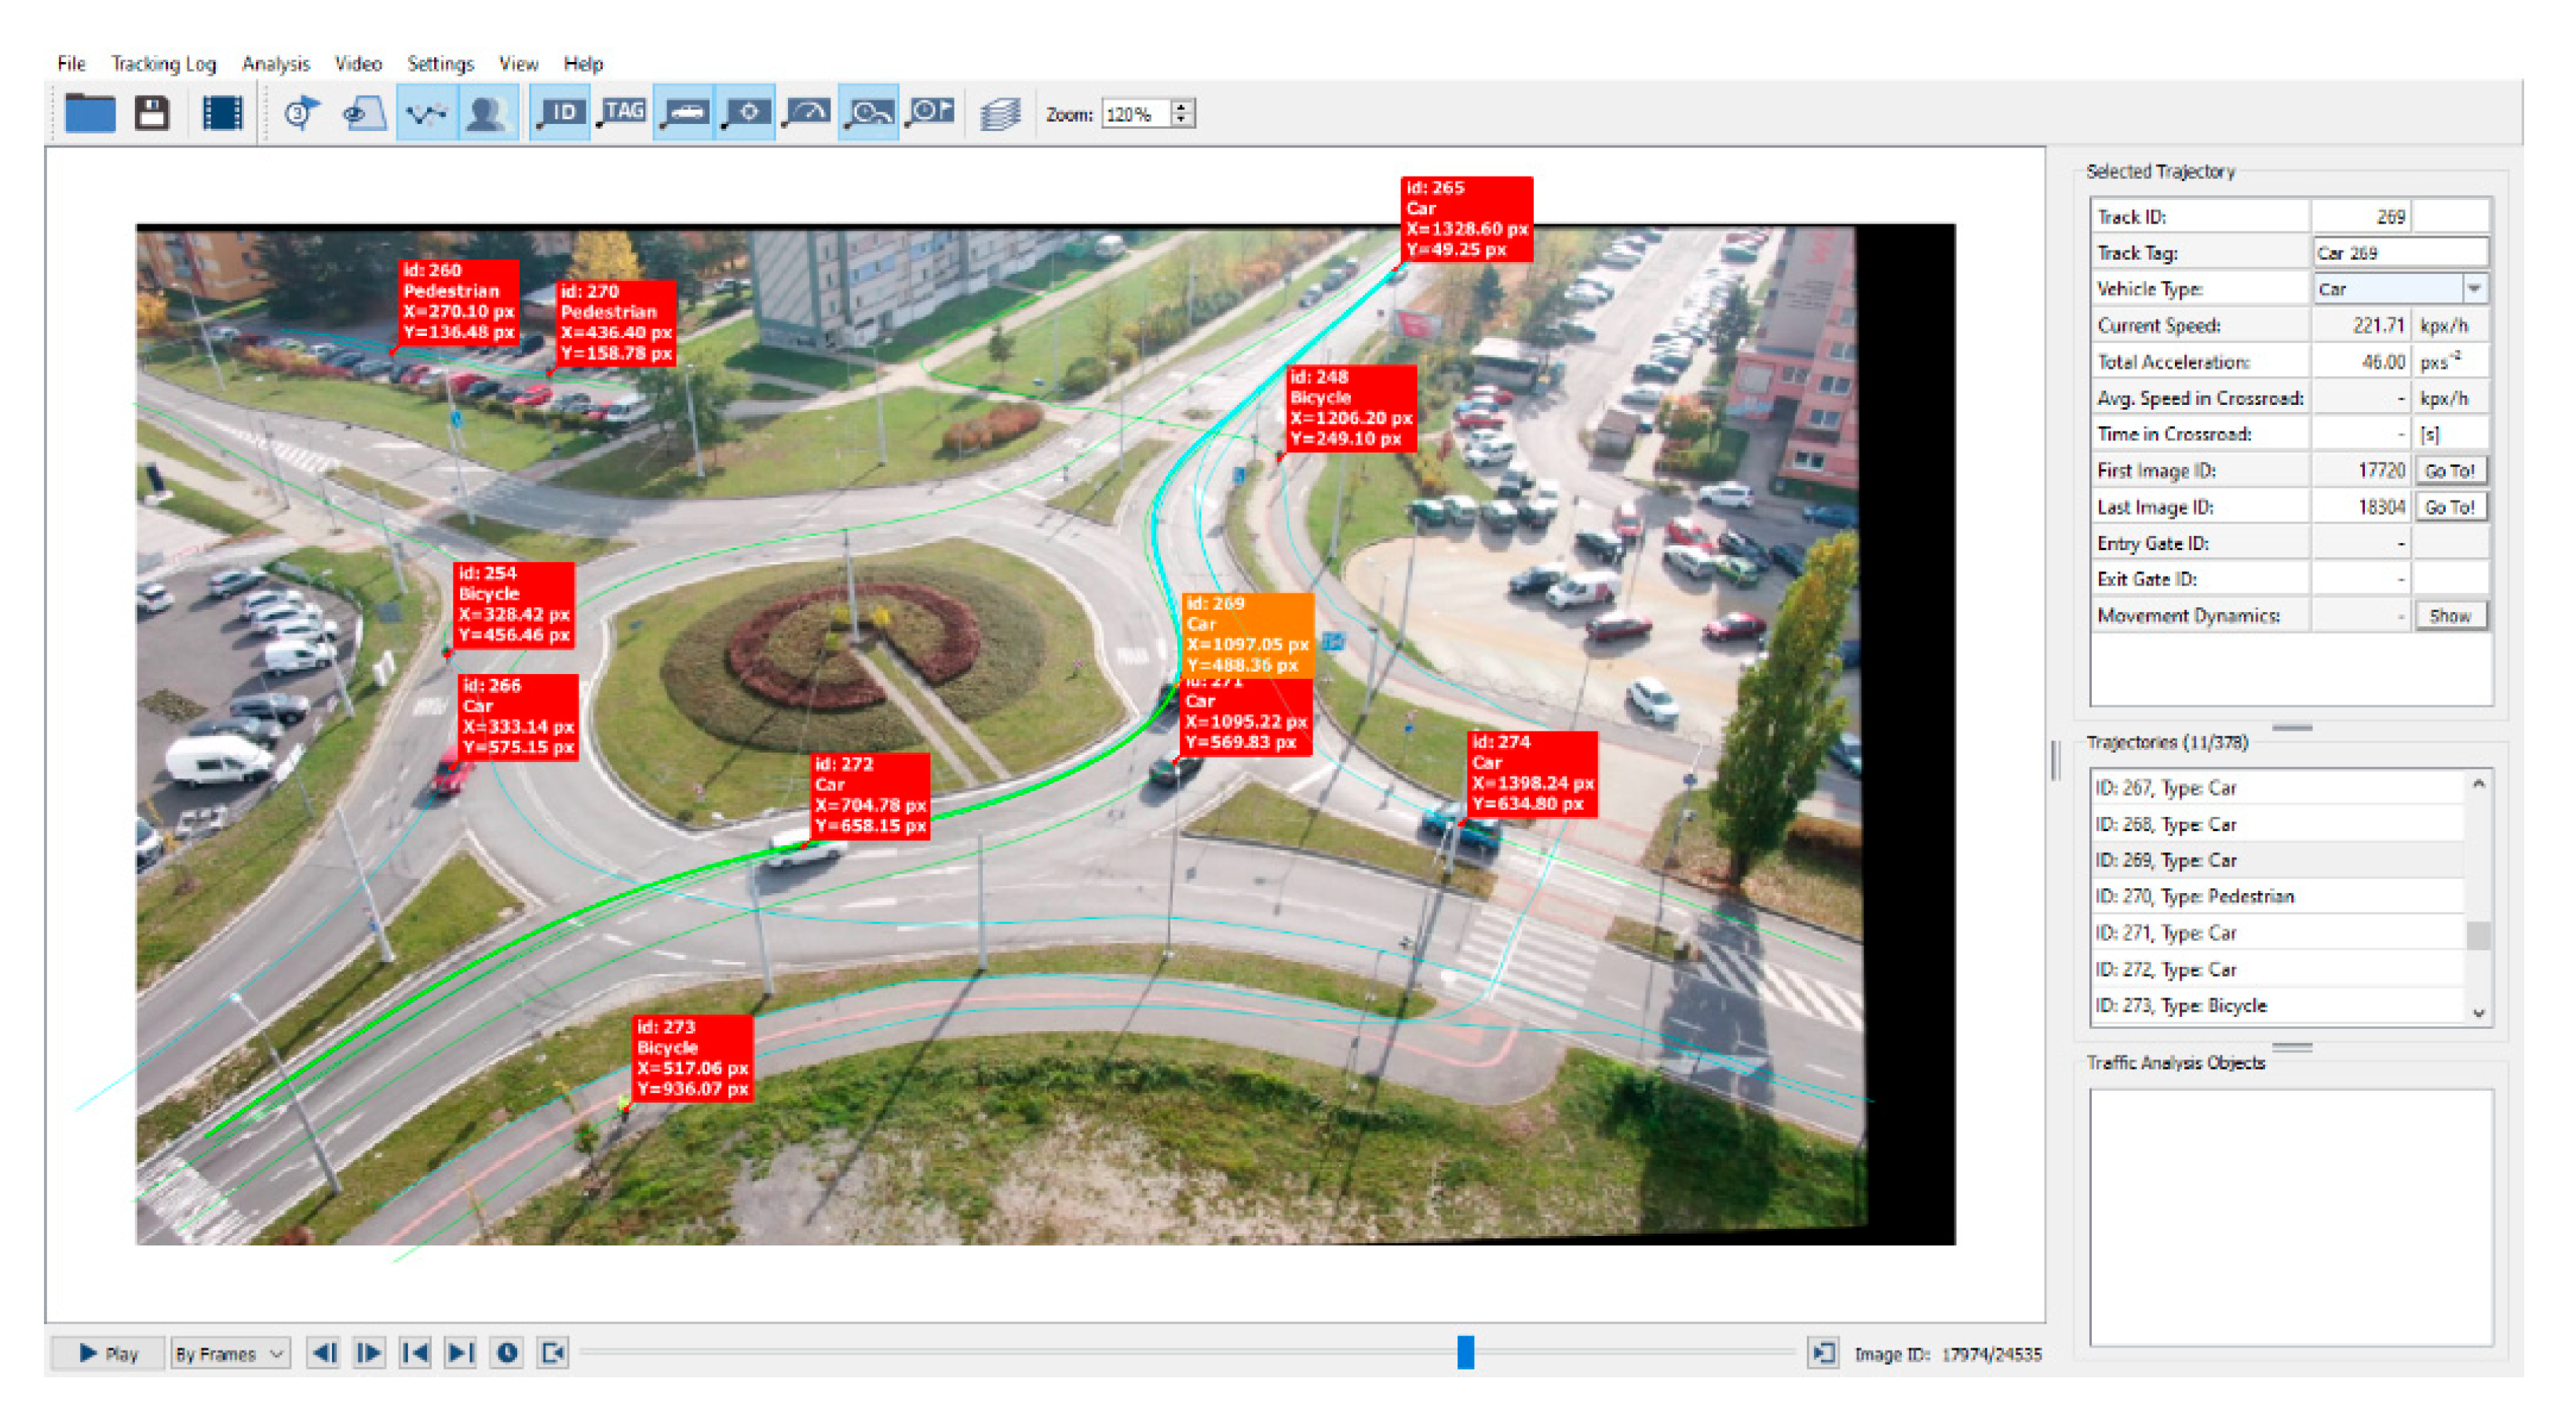Click the open folder toolbar icon
This screenshot has width=2576, height=1411.
pyautogui.click(x=90, y=113)
